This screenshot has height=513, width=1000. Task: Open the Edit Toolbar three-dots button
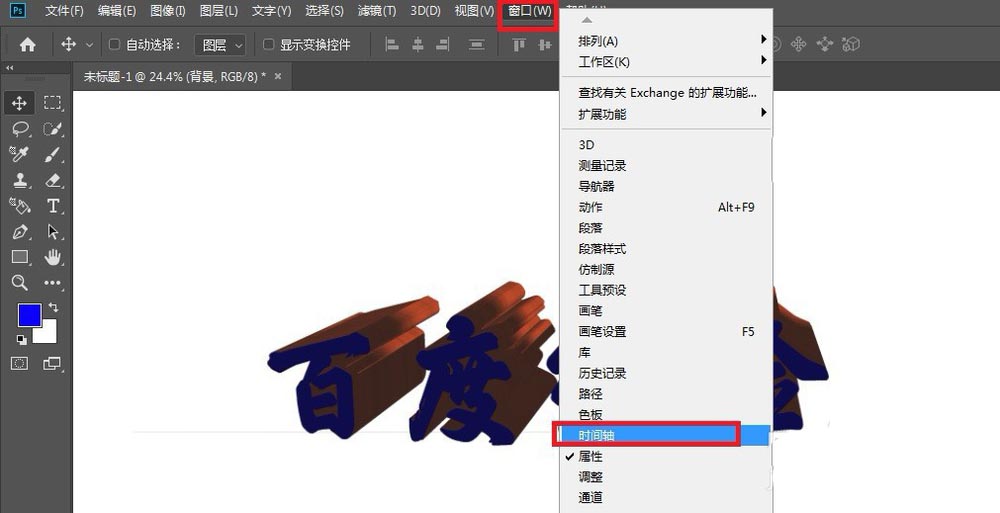52,283
